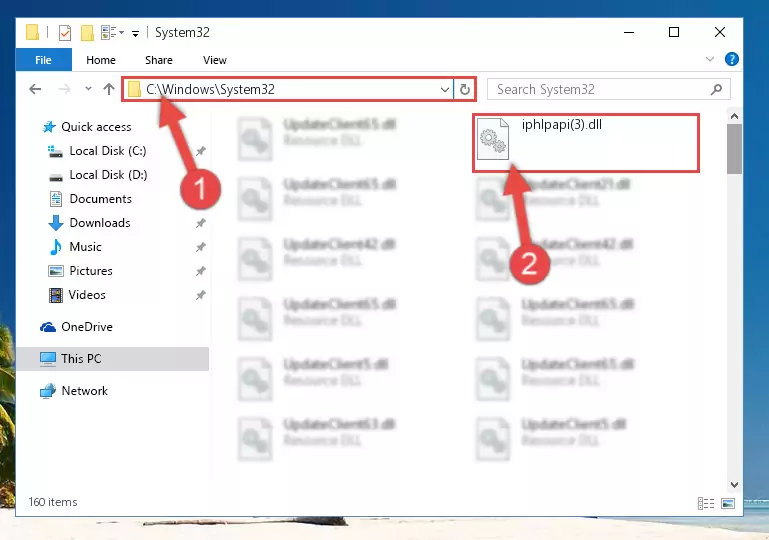The image size is (769, 540).
Task: Open Local Disk (D:) in the sidebar
Action: 108,175
